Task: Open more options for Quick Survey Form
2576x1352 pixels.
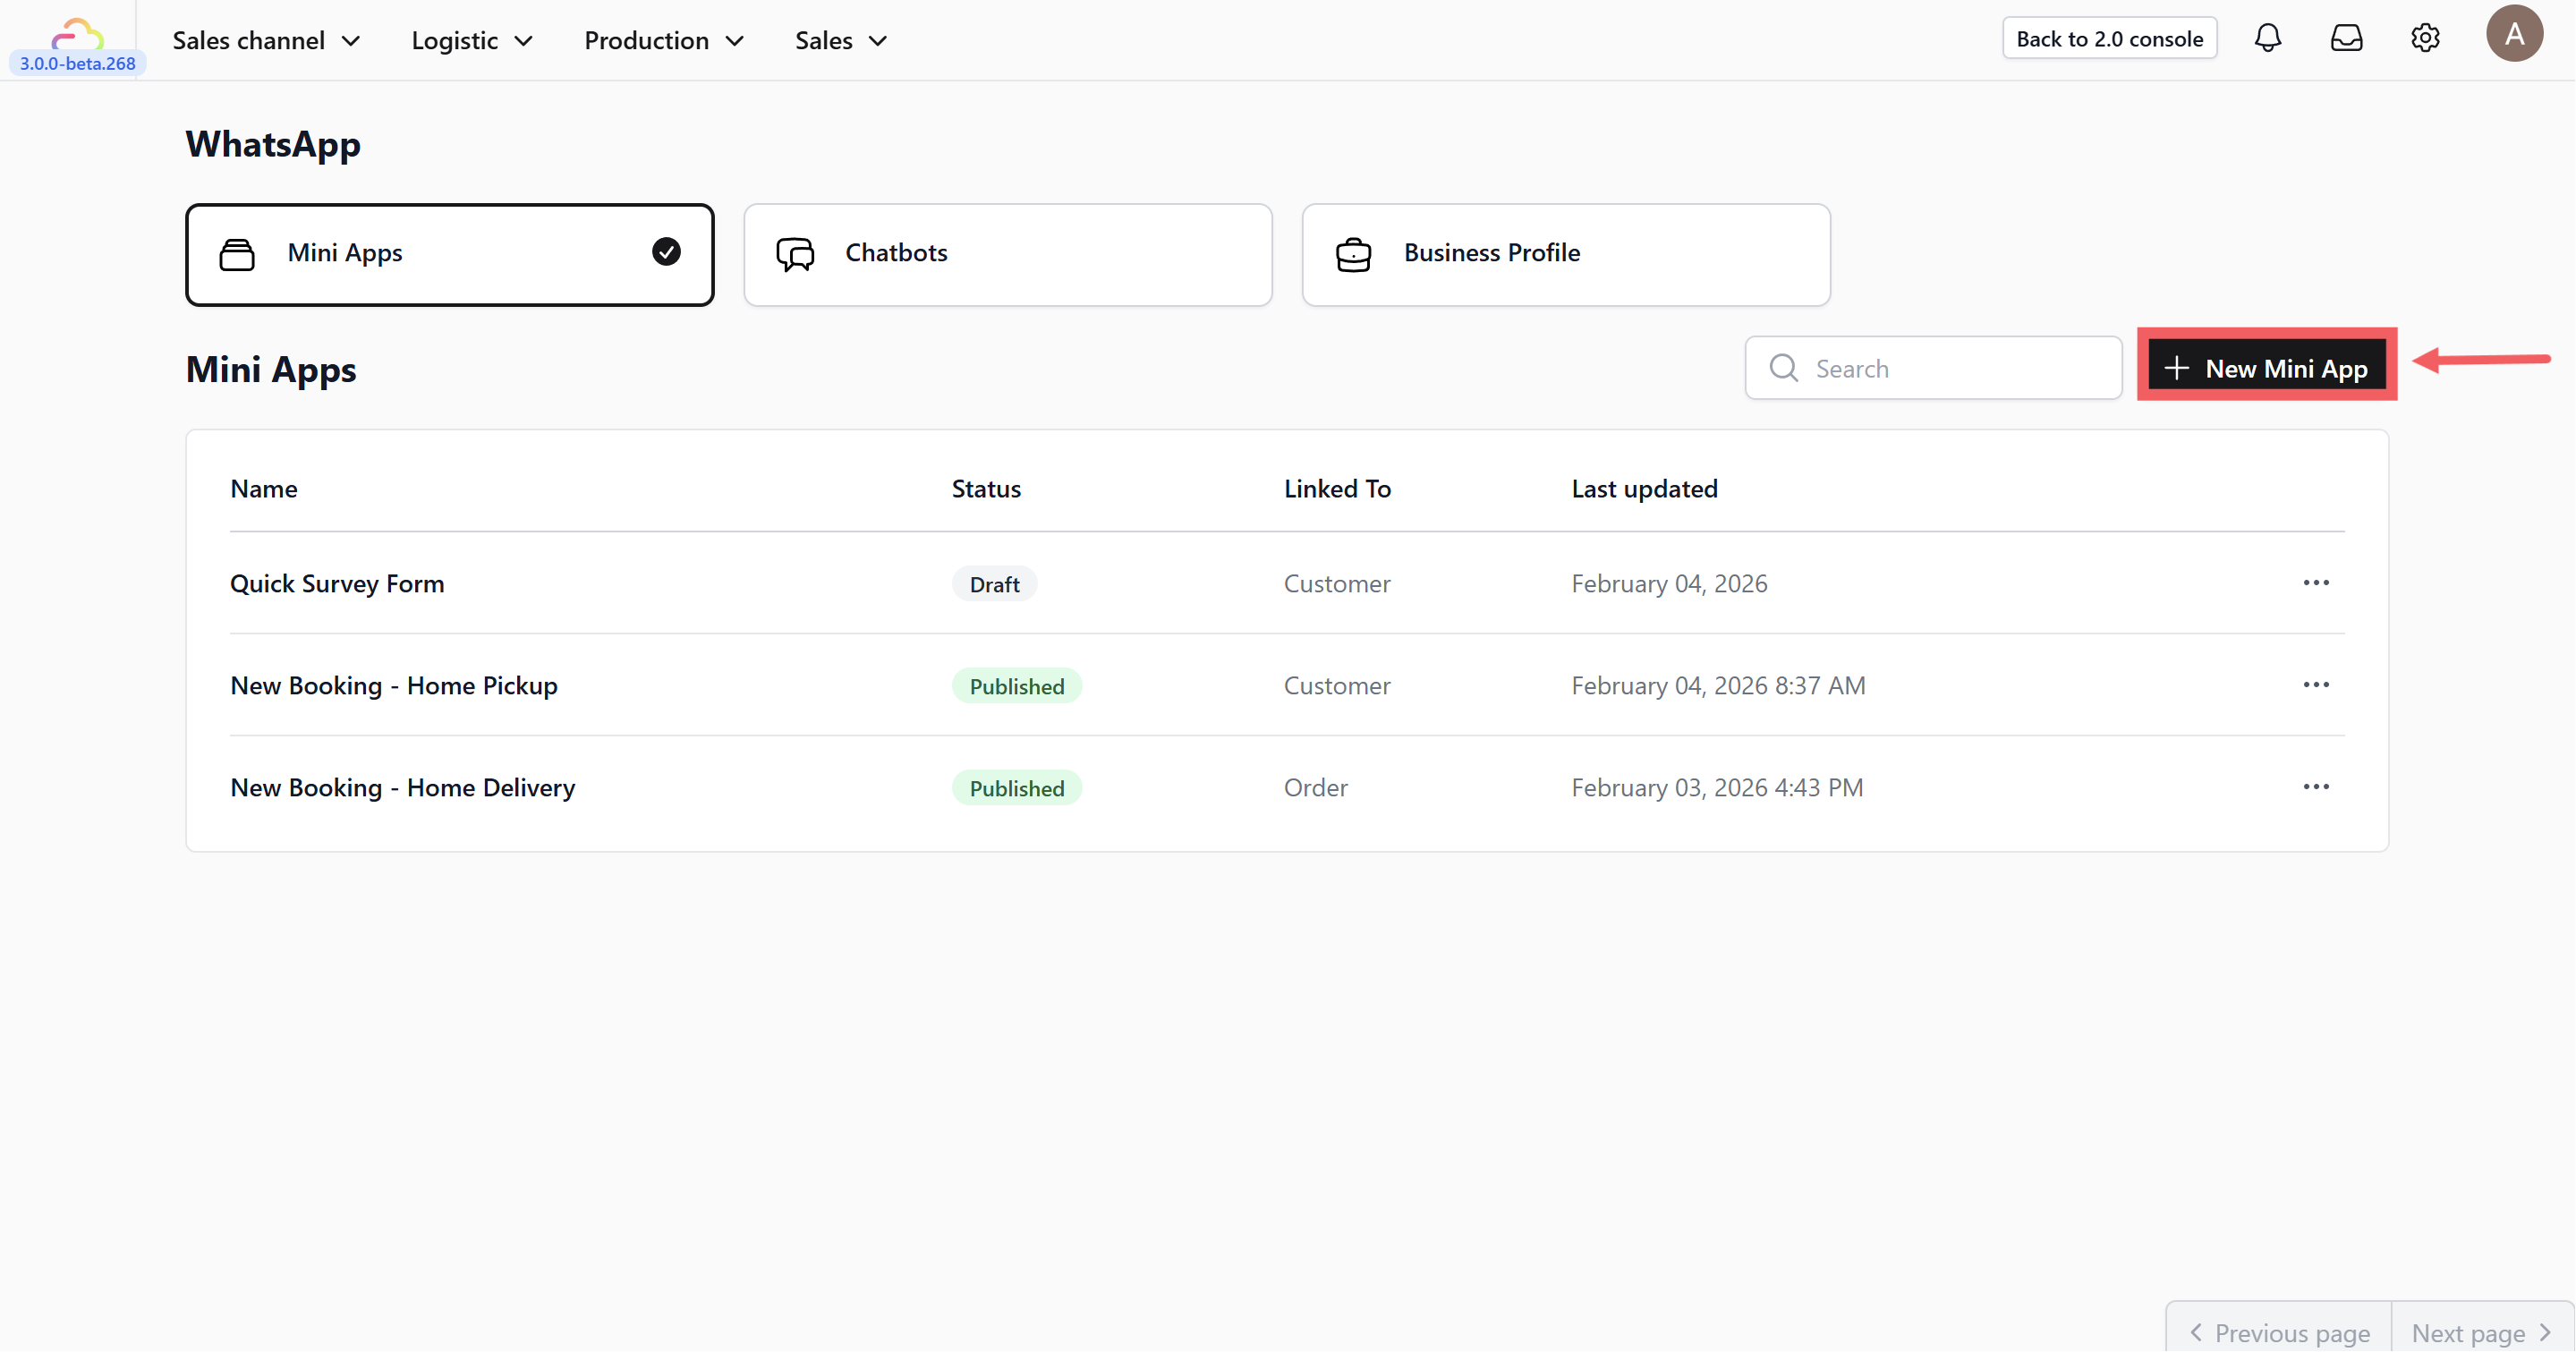Action: 2316,583
